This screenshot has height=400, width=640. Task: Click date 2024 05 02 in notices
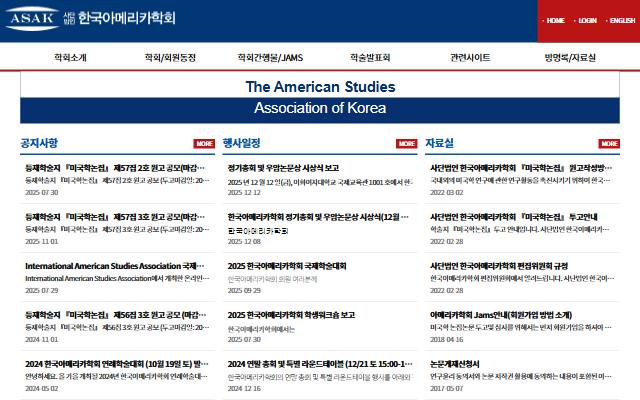[42, 389]
